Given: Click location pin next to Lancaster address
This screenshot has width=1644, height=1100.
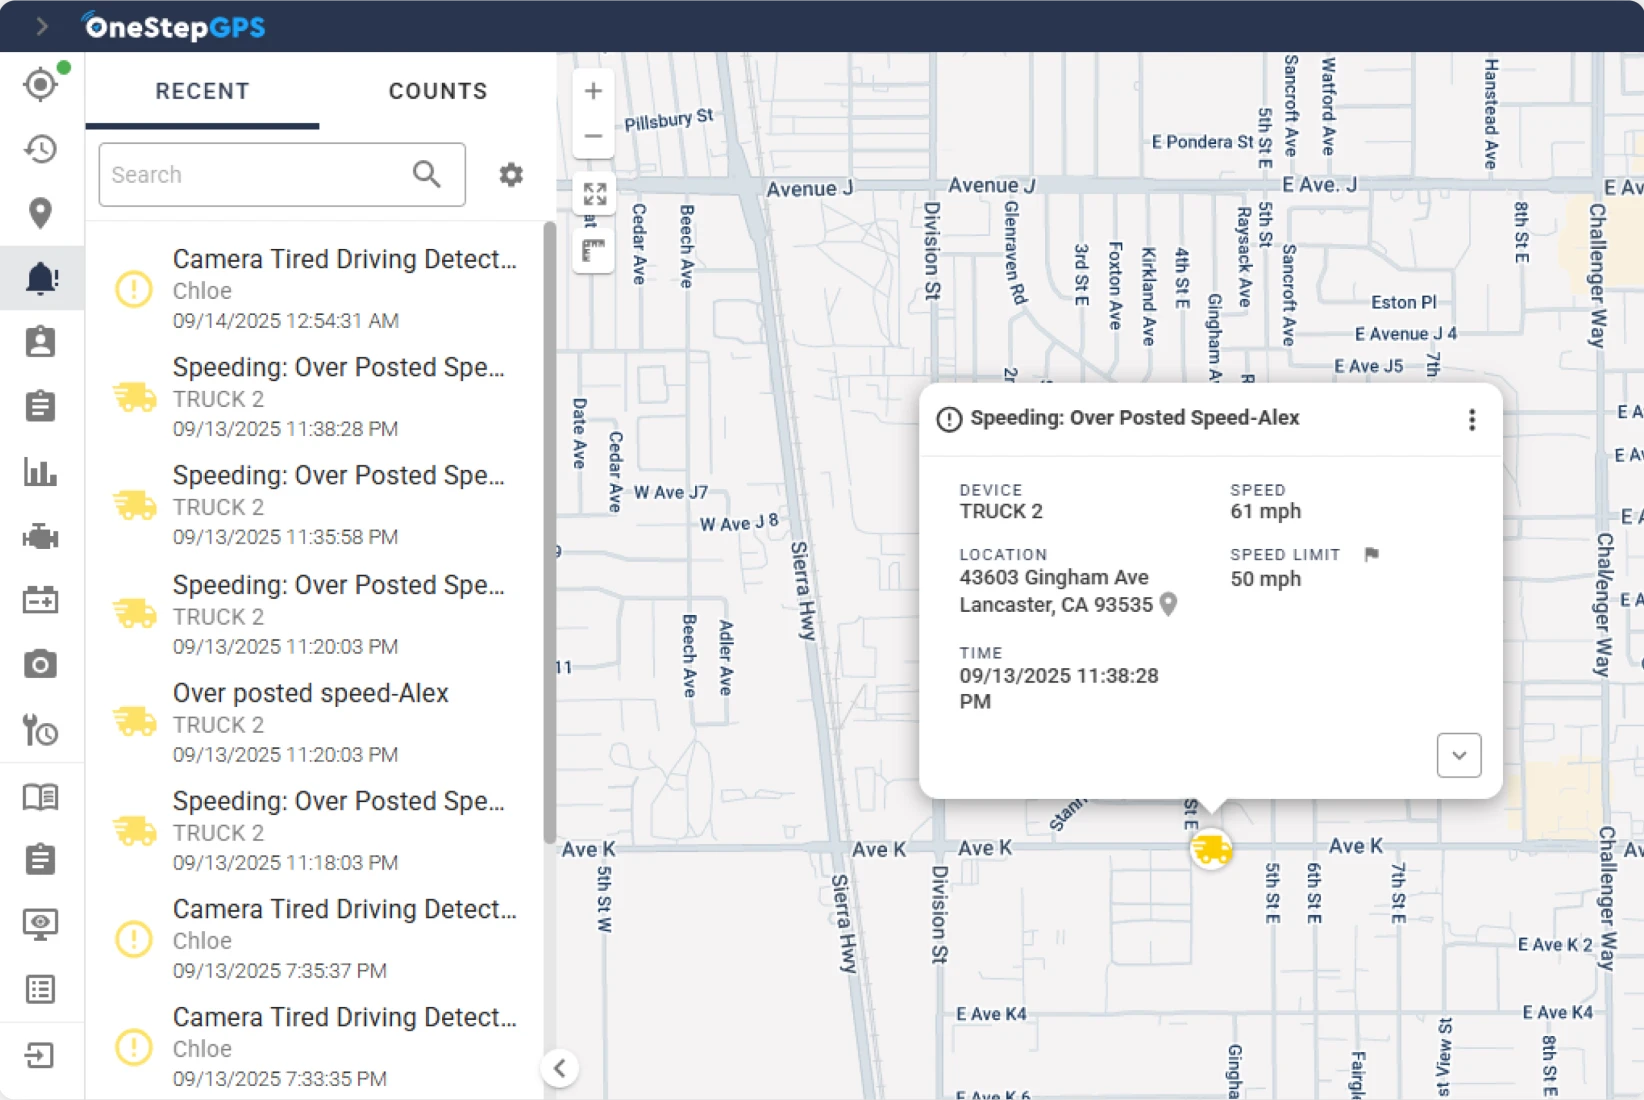Looking at the screenshot, I should click(1168, 604).
